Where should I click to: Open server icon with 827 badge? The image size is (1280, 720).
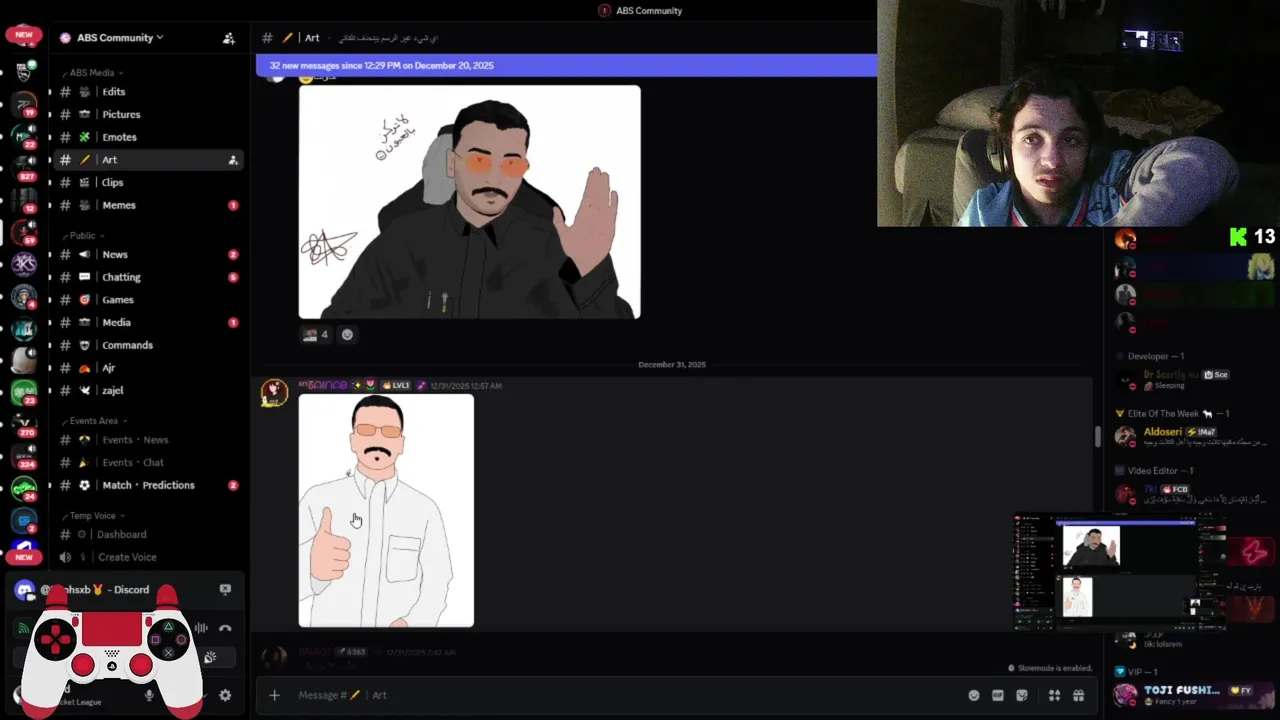(24, 166)
